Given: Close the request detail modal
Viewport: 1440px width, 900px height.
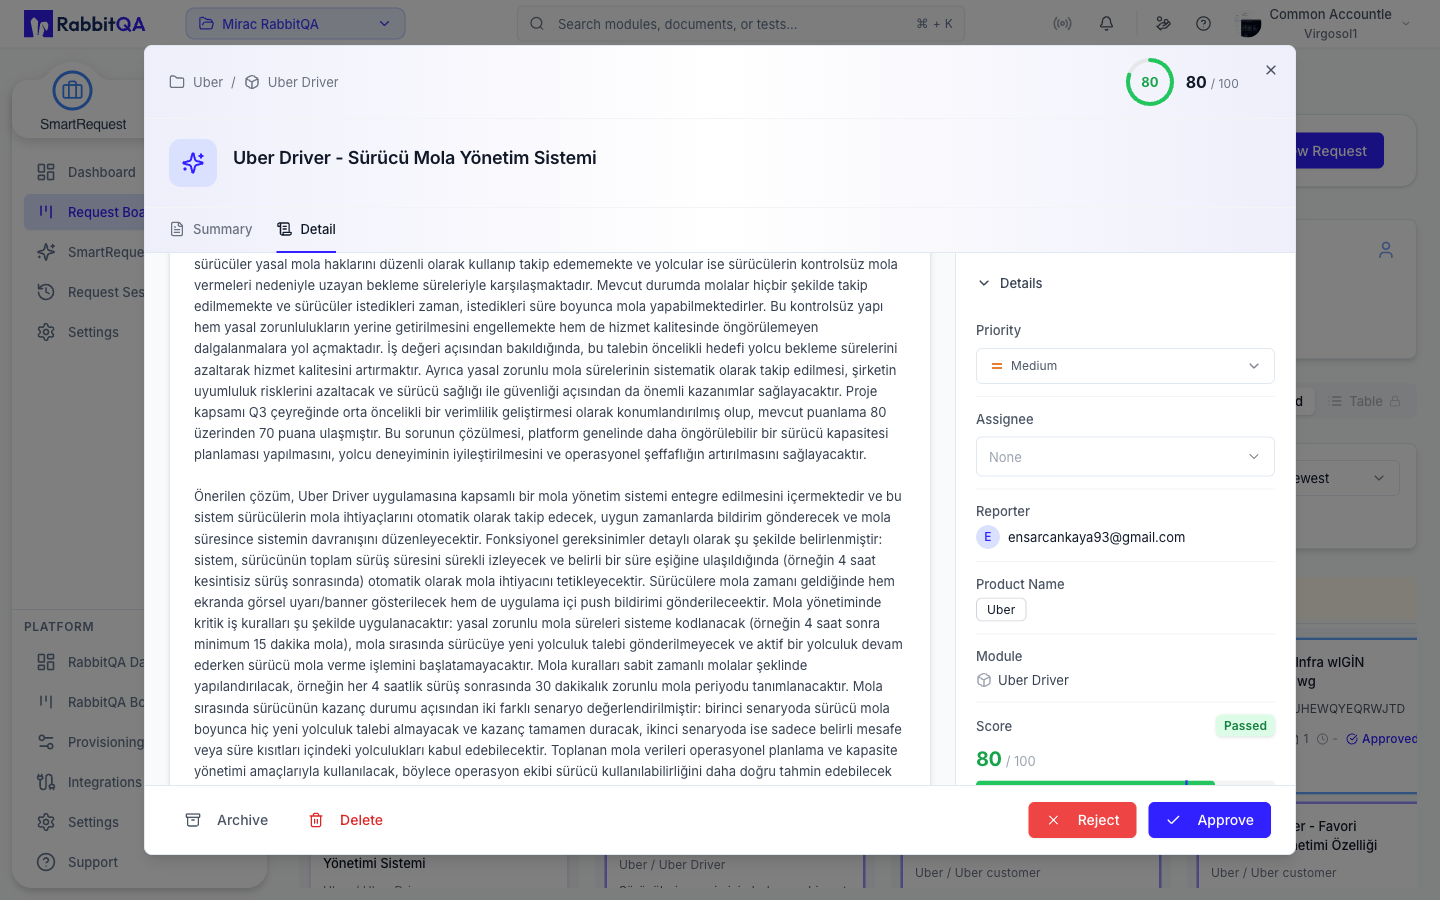Looking at the screenshot, I should (x=1271, y=70).
